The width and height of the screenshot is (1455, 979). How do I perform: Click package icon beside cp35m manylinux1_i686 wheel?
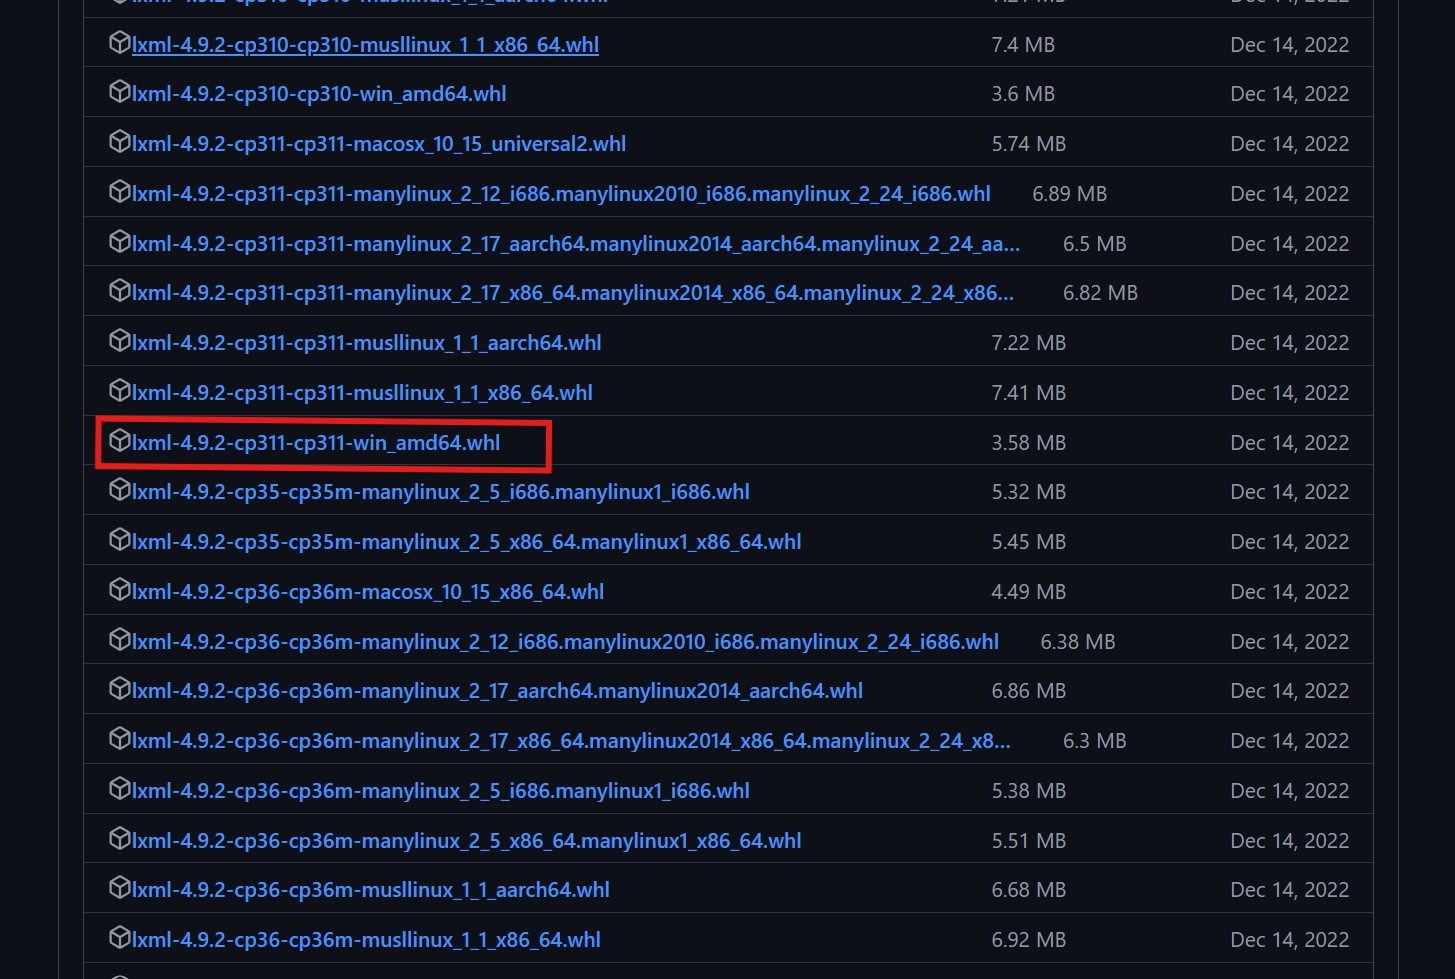119,490
